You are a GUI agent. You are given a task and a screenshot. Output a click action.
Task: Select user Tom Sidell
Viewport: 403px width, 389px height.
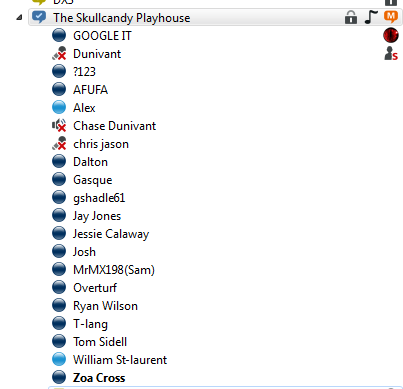100,342
